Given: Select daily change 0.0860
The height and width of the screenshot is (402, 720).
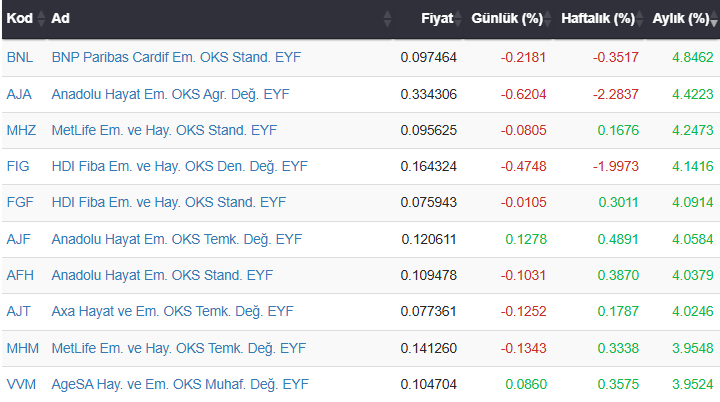Looking at the screenshot, I should [x=526, y=384].
